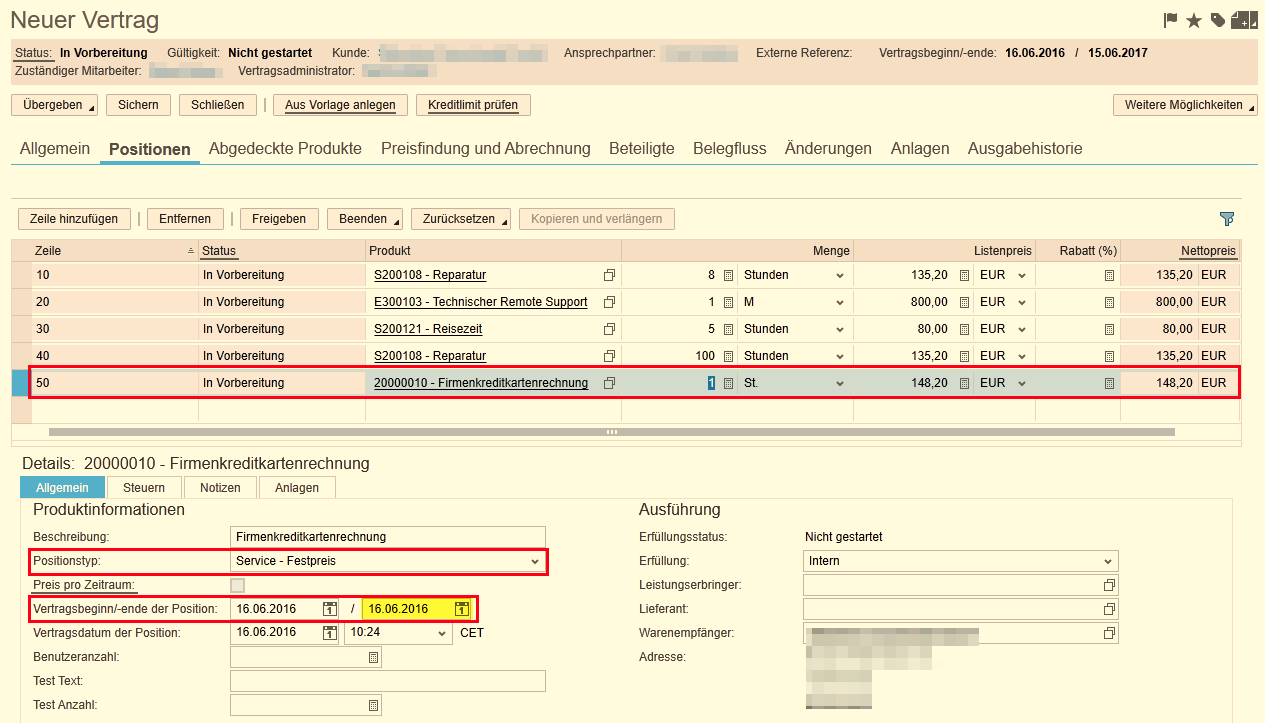Select row 50 using its row selector

tap(20, 383)
